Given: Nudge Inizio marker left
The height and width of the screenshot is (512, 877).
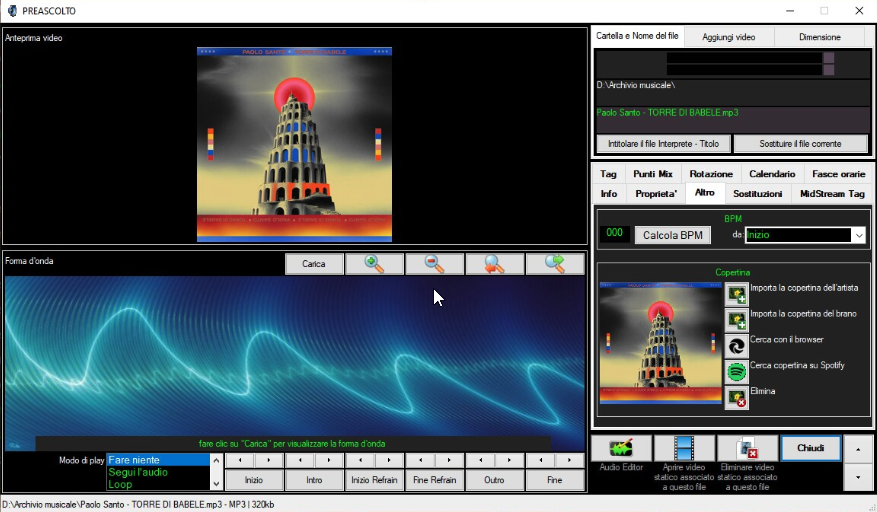Looking at the screenshot, I should pyautogui.click(x=240, y=460).
